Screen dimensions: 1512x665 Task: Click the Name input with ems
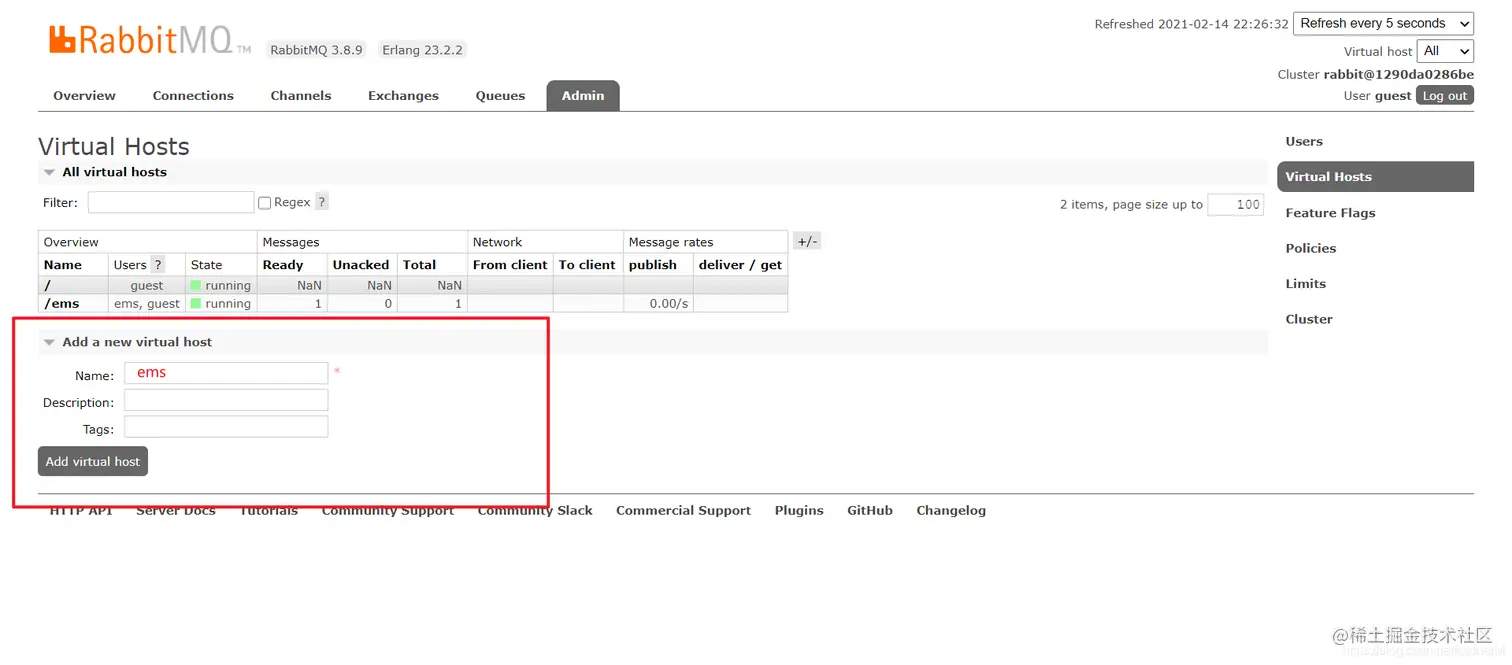pos(226,373)
